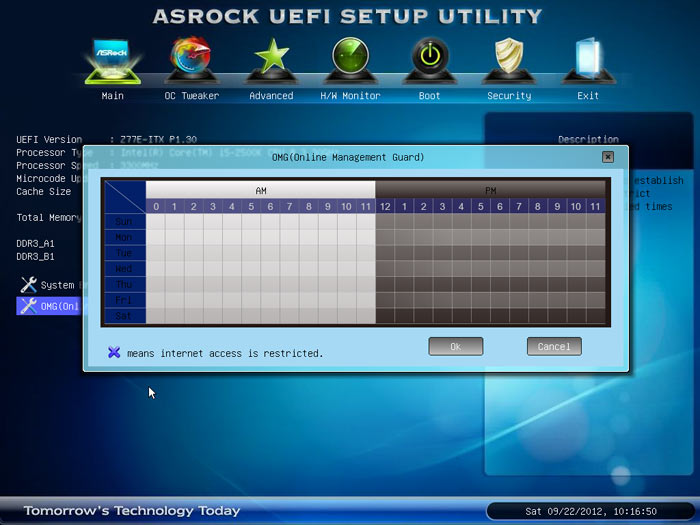Open the Main section laptop icon
The height and width of the screenshot is (525, 700).
point(112,60)
